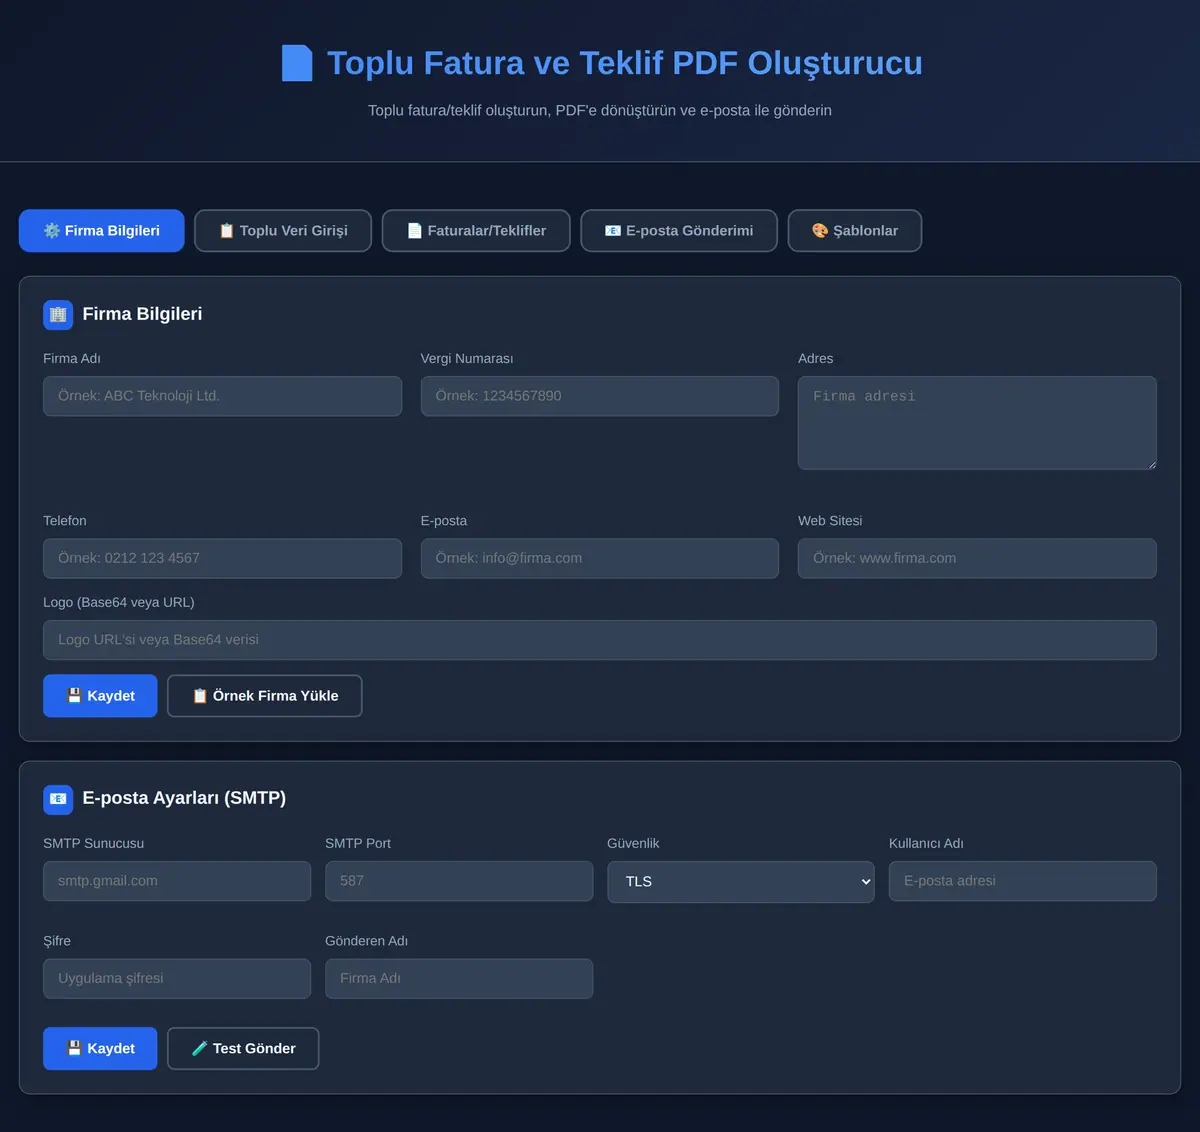Open the Faturalar/Teklifler tab

pos(476,231)
